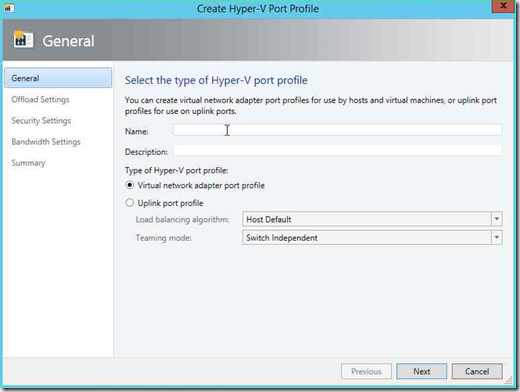The width and height of the screenshot is (520, 392).
Task: Click the "Type of Hyper-V port profile:" label
Action: click(176, 170)
